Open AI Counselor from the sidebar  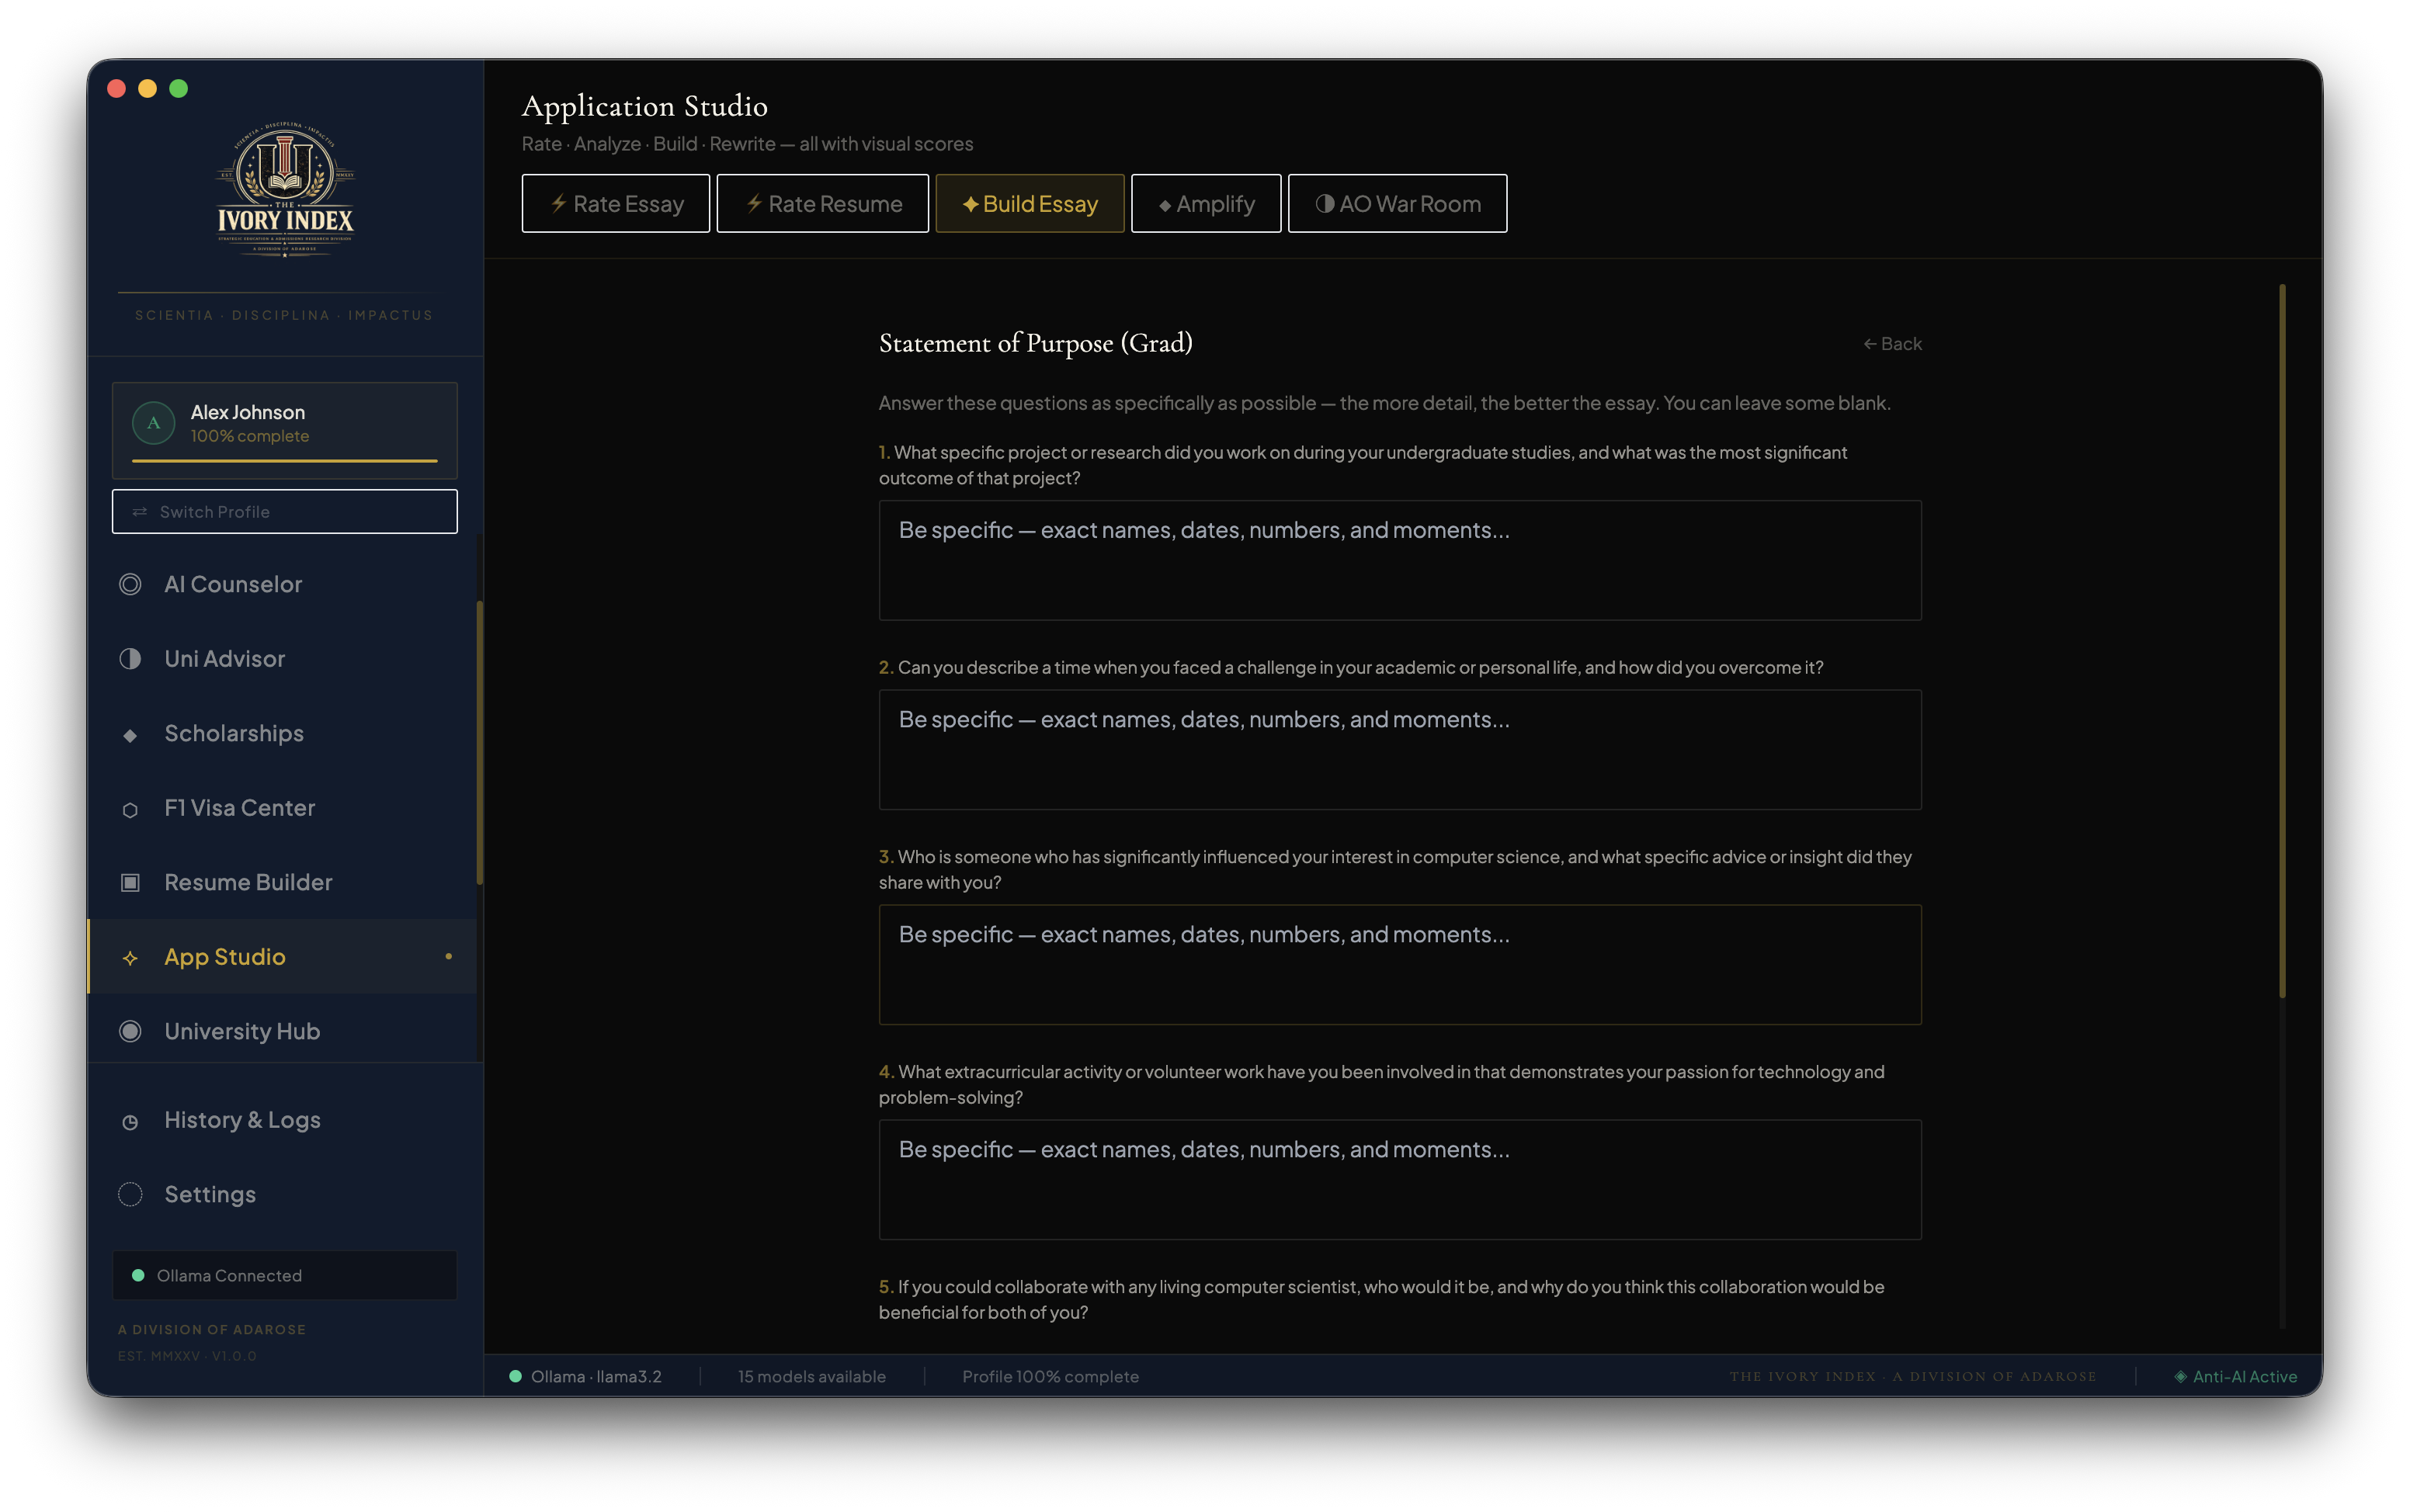(282, 584)
